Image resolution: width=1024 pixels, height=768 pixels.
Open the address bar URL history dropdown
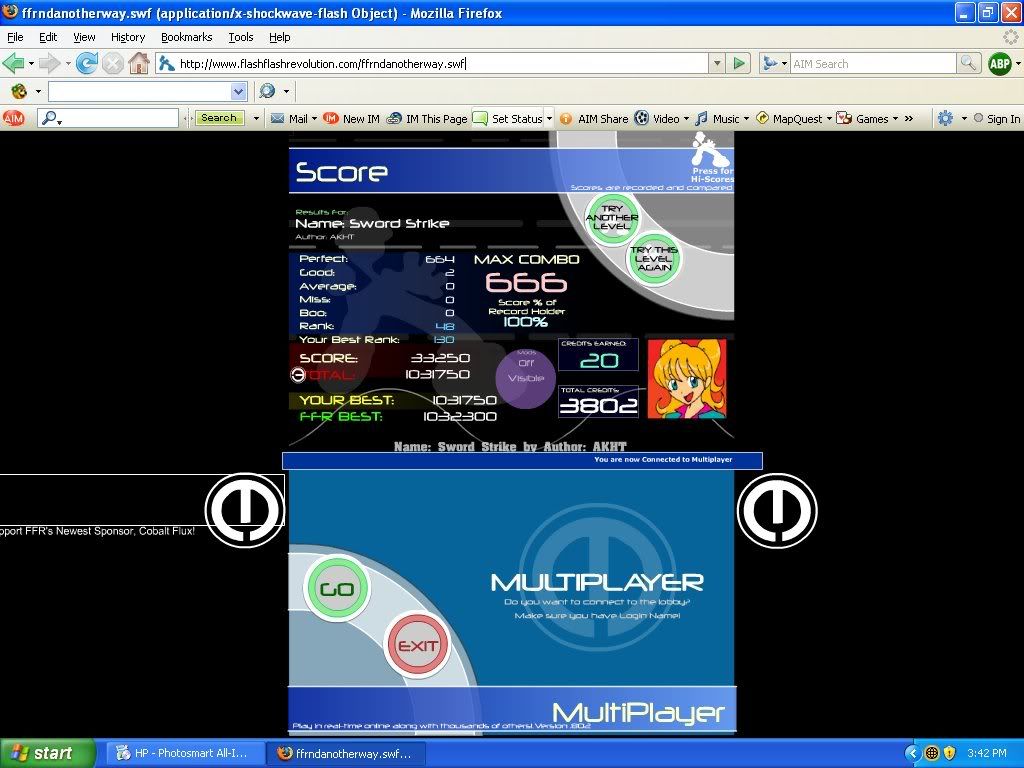pos(716,63)
